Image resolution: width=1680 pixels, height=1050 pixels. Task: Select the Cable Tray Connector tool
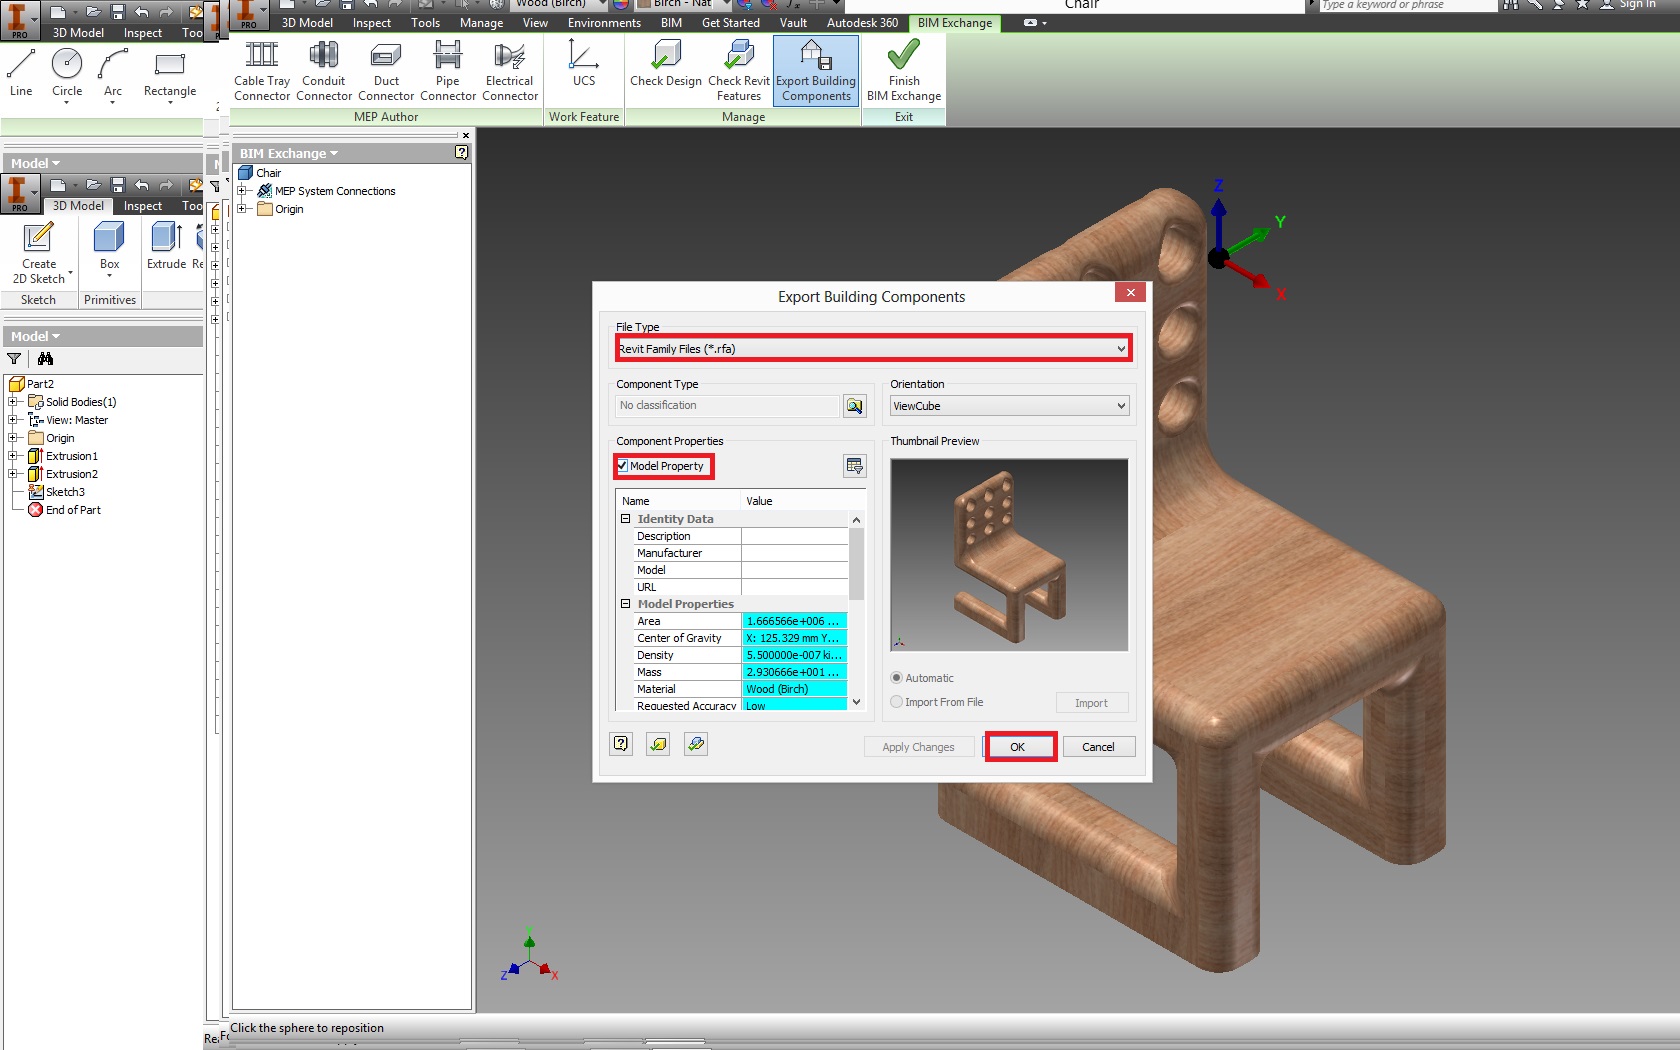[262, 71]
